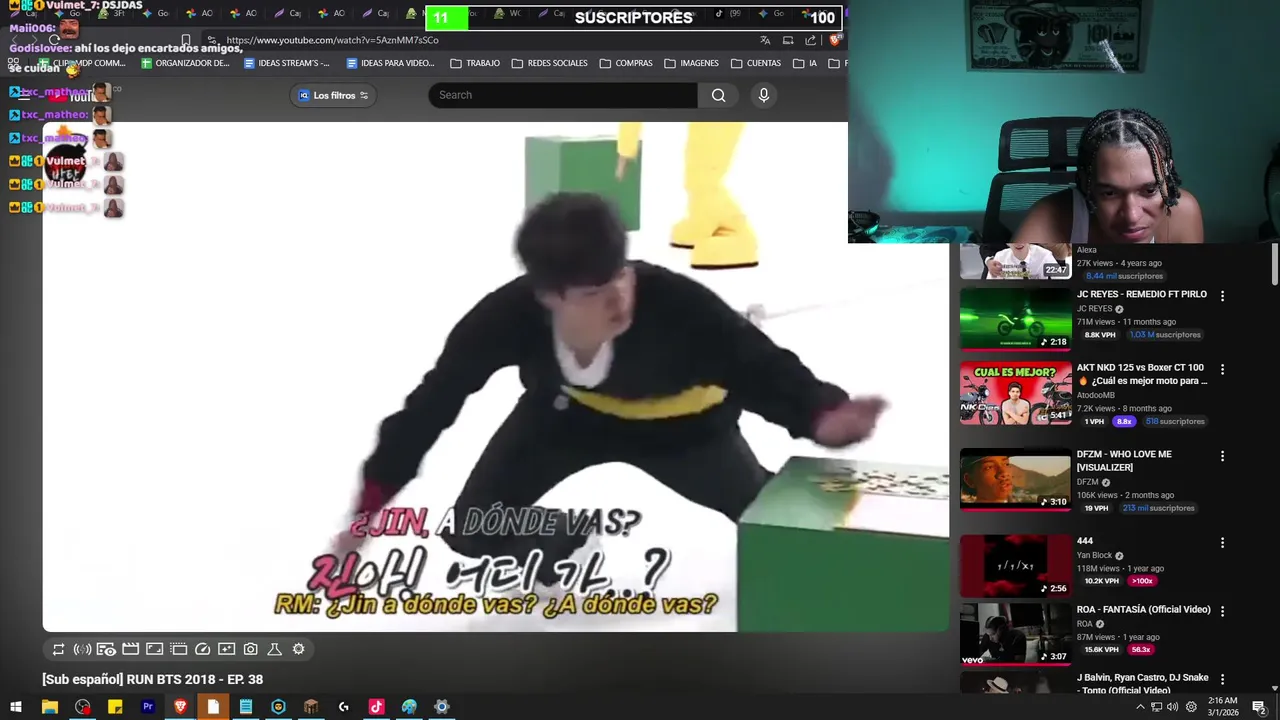Screen dimensions: 1280x720
Task: Open options menu for the 444 video
Action: click(x=1222, y=543)
